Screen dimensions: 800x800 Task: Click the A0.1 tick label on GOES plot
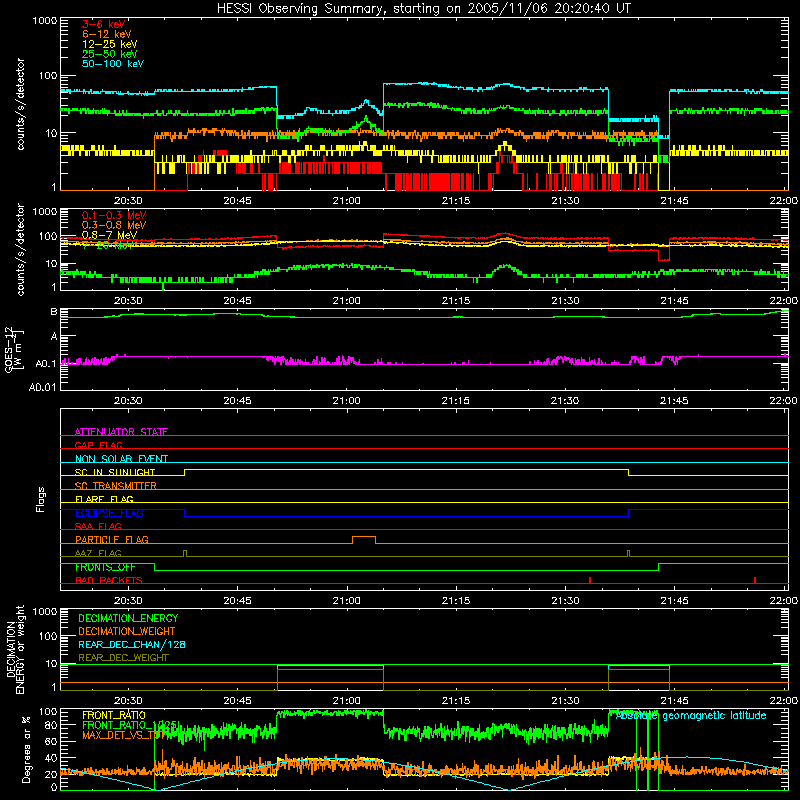click(46, 364)
